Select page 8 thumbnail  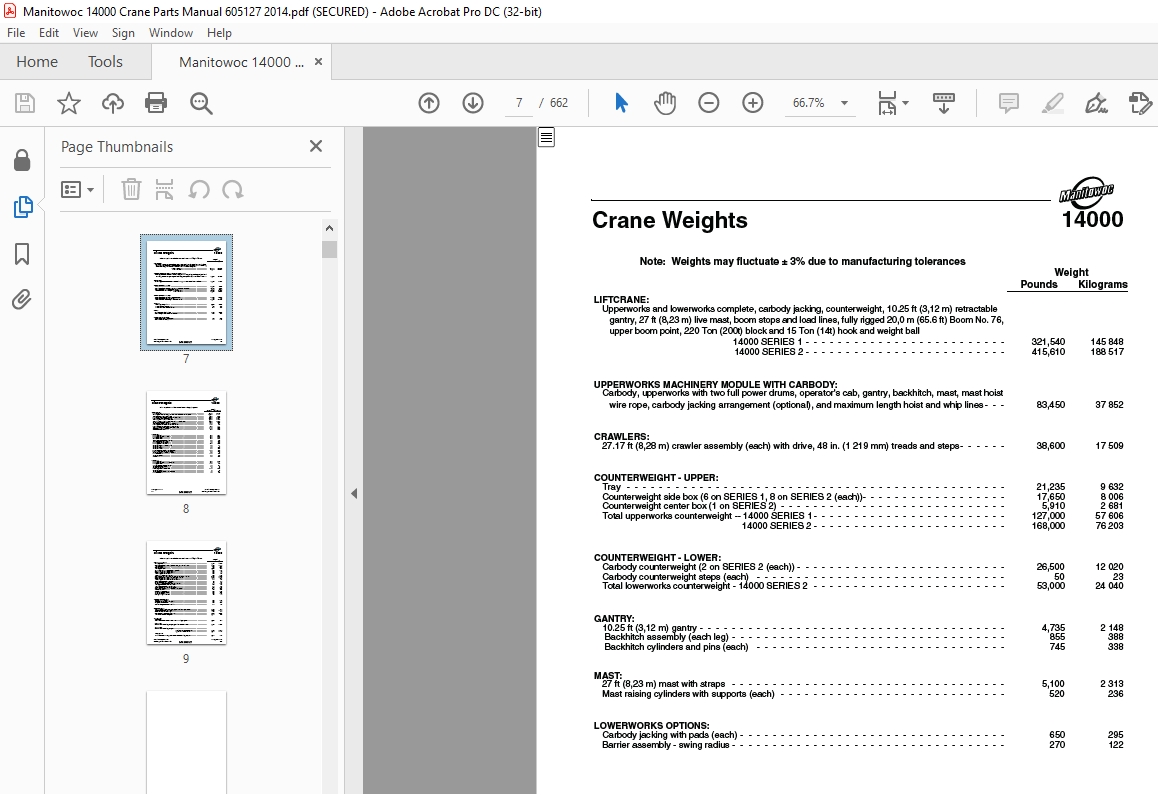(186, 442)
